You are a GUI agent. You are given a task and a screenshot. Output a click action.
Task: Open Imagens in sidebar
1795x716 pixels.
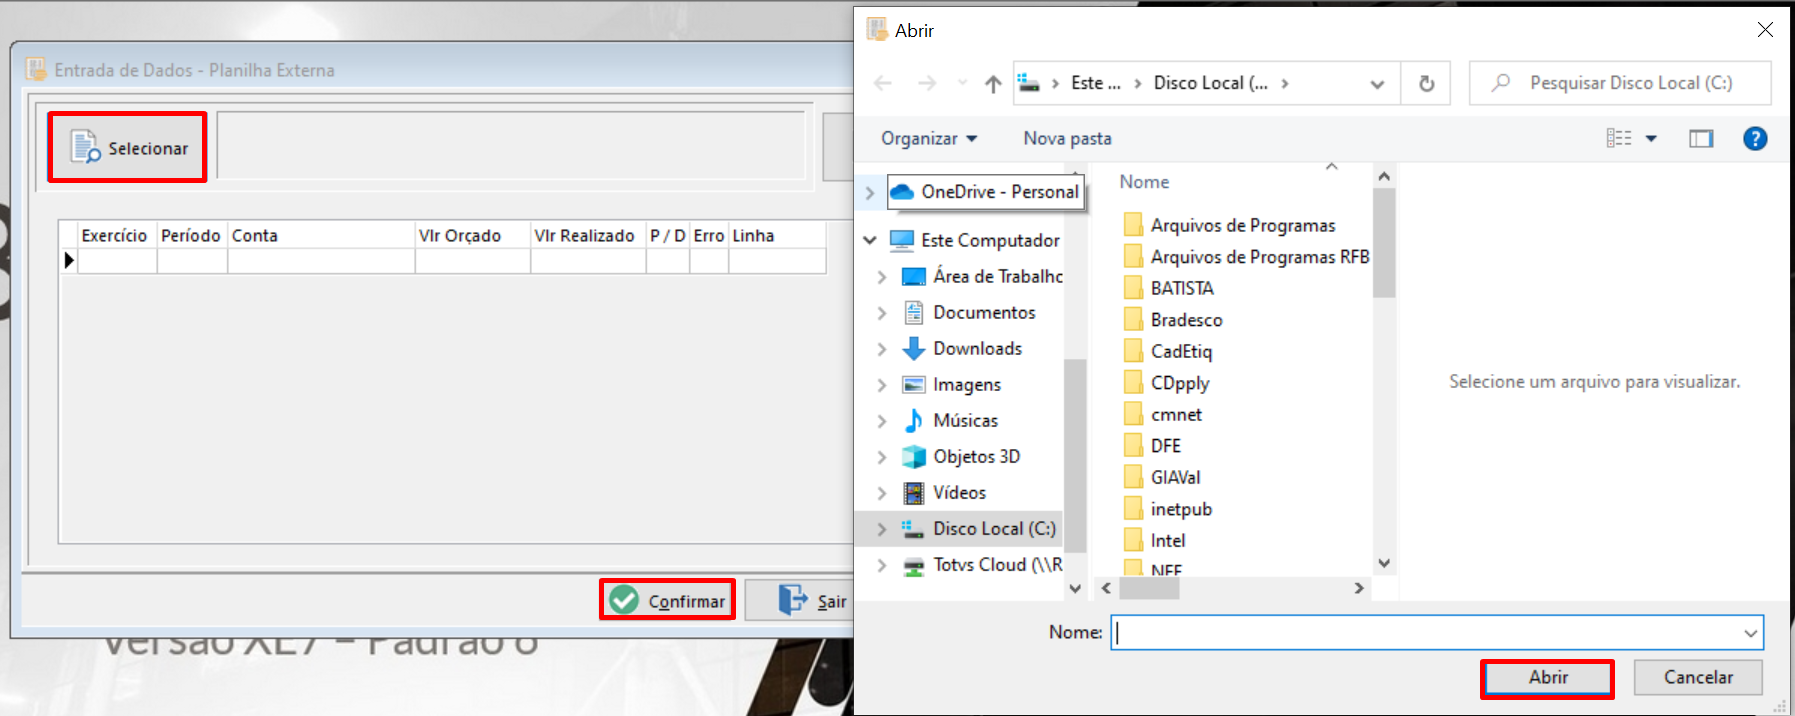click(x=952, y=384)
